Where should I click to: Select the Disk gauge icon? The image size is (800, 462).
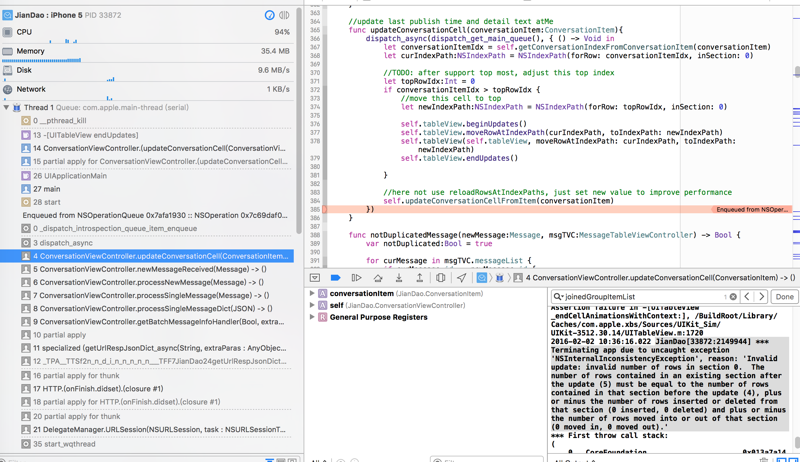click(x=7, y=70)
